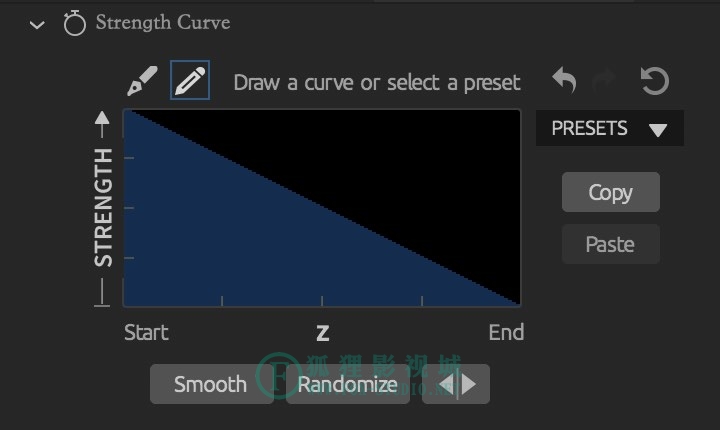Click the Strength Curve stopwatch icon
This screenshot has height=430, width=720.
point(74,23)
